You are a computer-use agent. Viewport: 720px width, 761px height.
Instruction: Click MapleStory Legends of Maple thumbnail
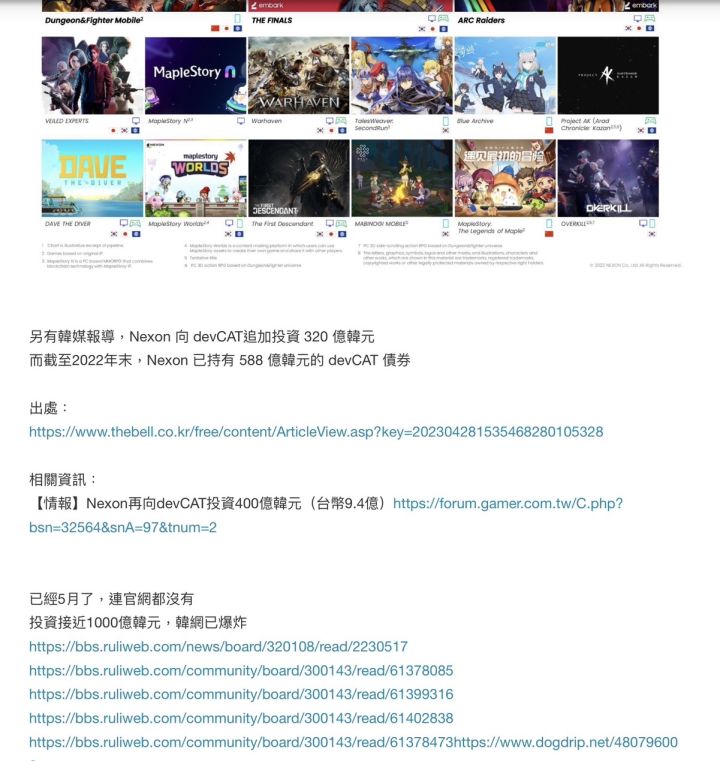tap(505, 178)
